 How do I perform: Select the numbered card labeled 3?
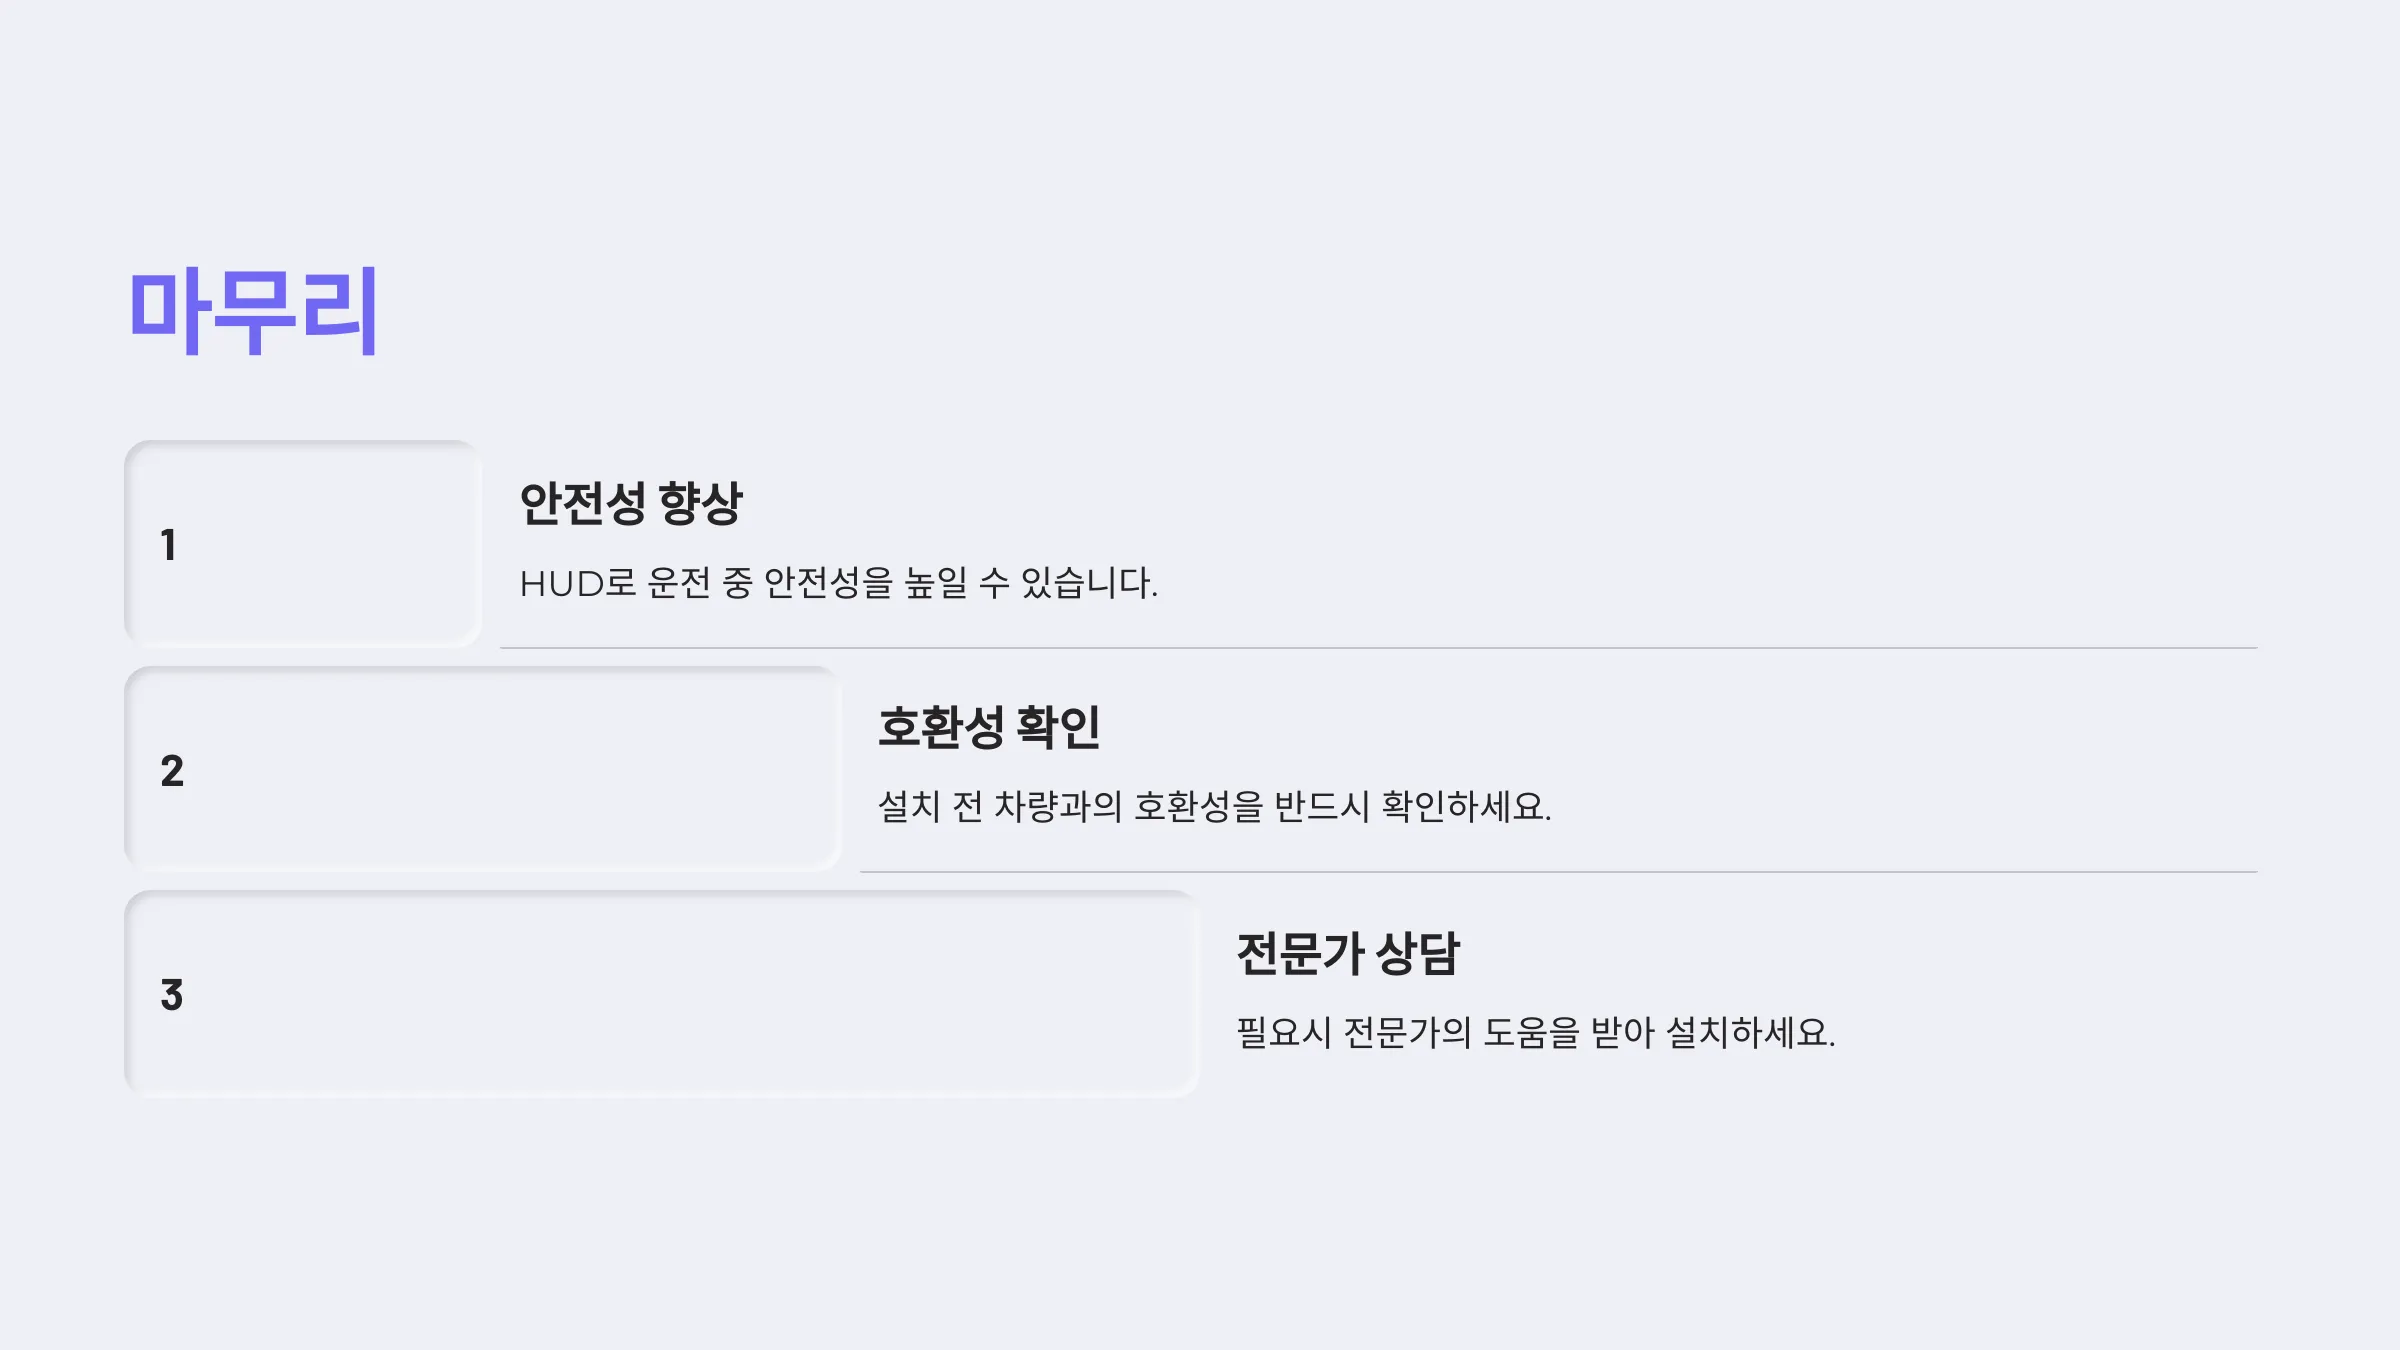661,993
